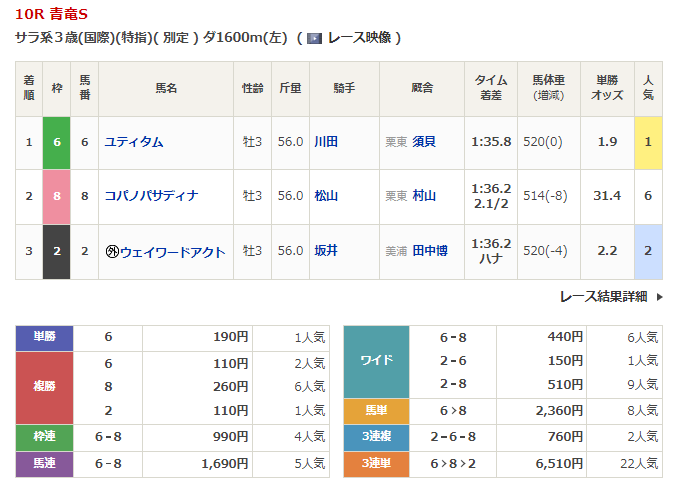Select jockey 松山 link
This screenshot has height=484, width=683.
tap(325, 197)
